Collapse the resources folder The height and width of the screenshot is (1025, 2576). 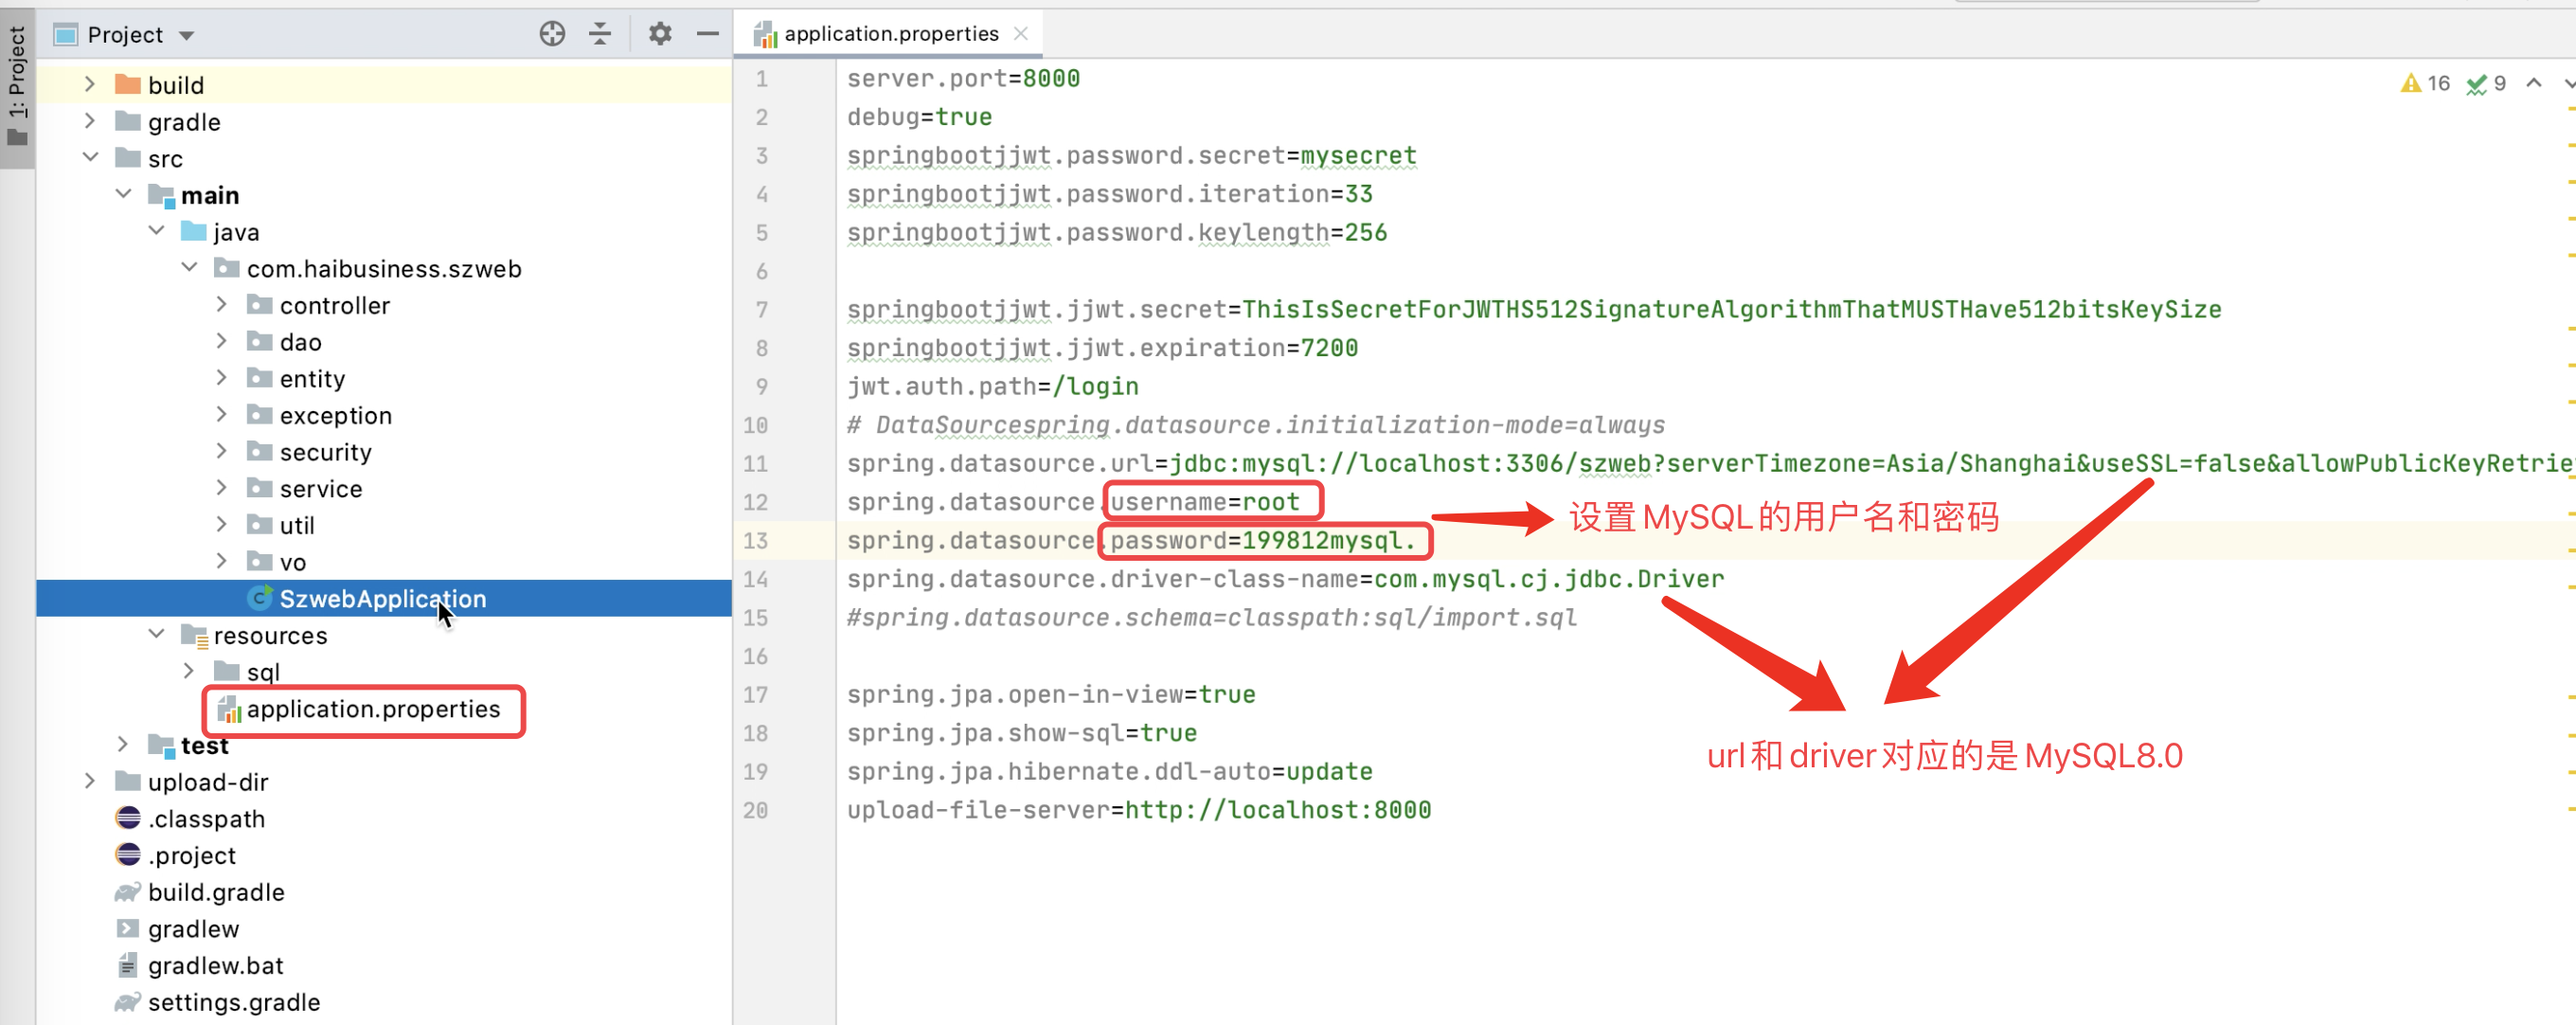(x=157, y=634)
